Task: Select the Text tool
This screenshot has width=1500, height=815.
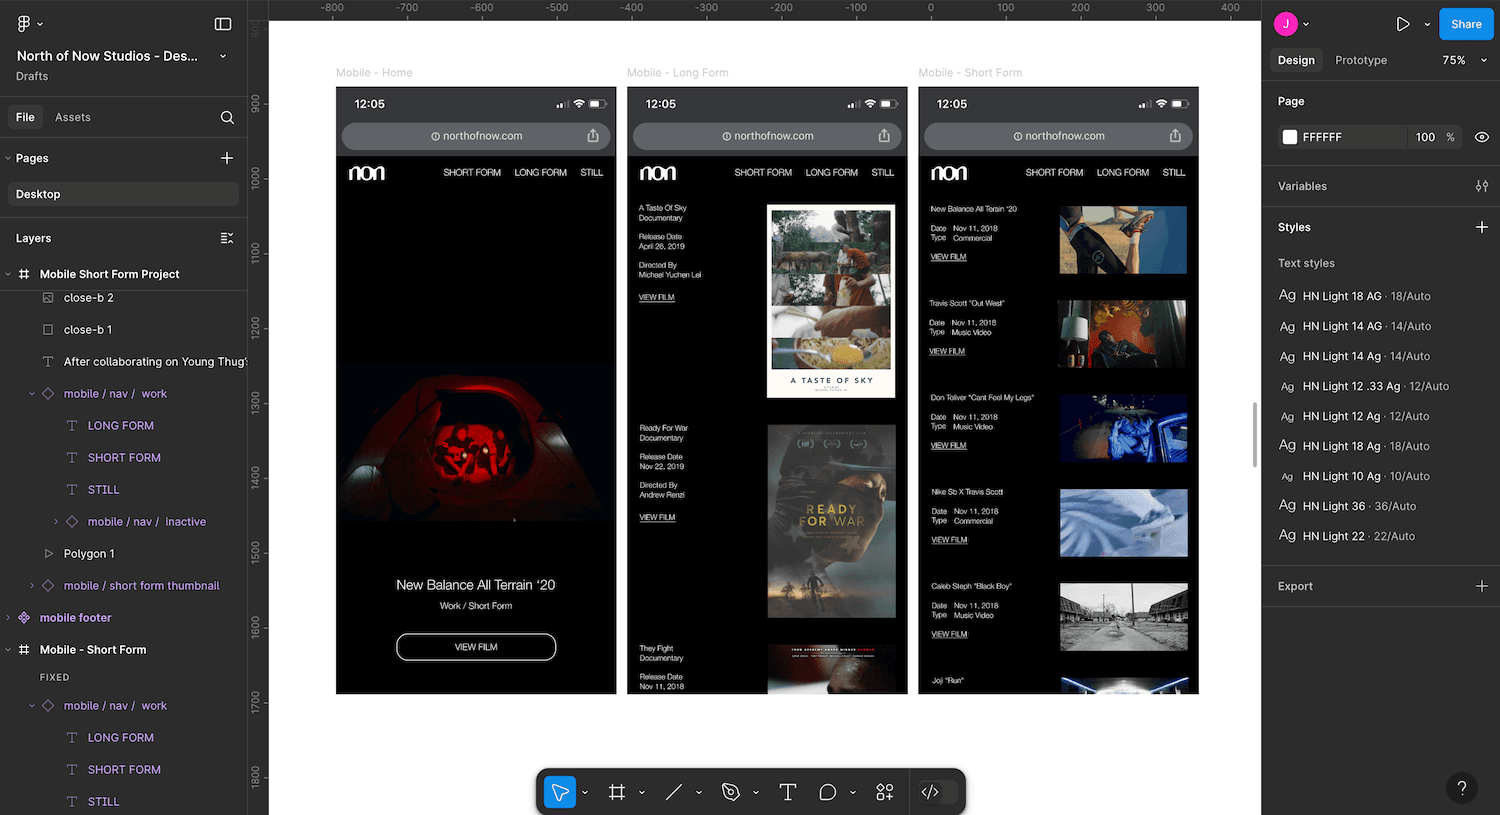Action: [x=788, y=792]
